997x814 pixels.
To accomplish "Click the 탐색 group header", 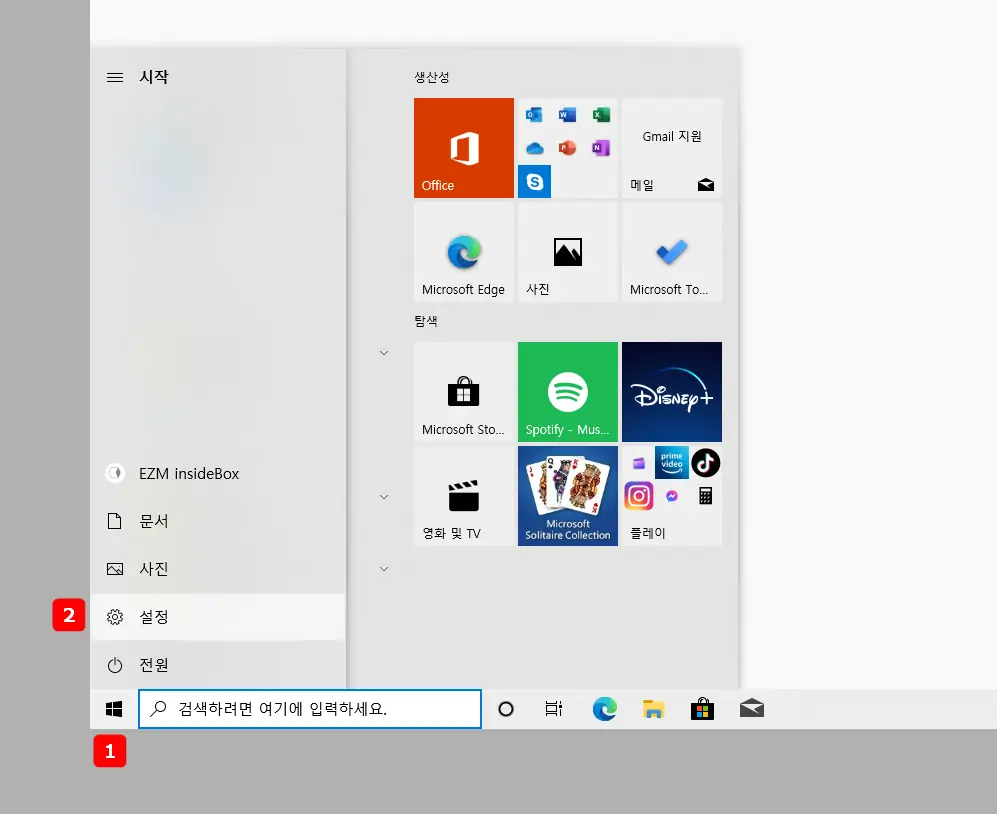I will (426, 321).
